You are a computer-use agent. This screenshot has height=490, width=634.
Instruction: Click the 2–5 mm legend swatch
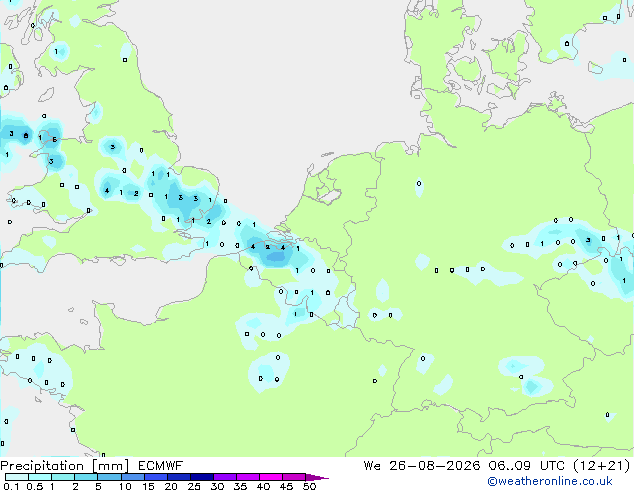tap(86, 477)
